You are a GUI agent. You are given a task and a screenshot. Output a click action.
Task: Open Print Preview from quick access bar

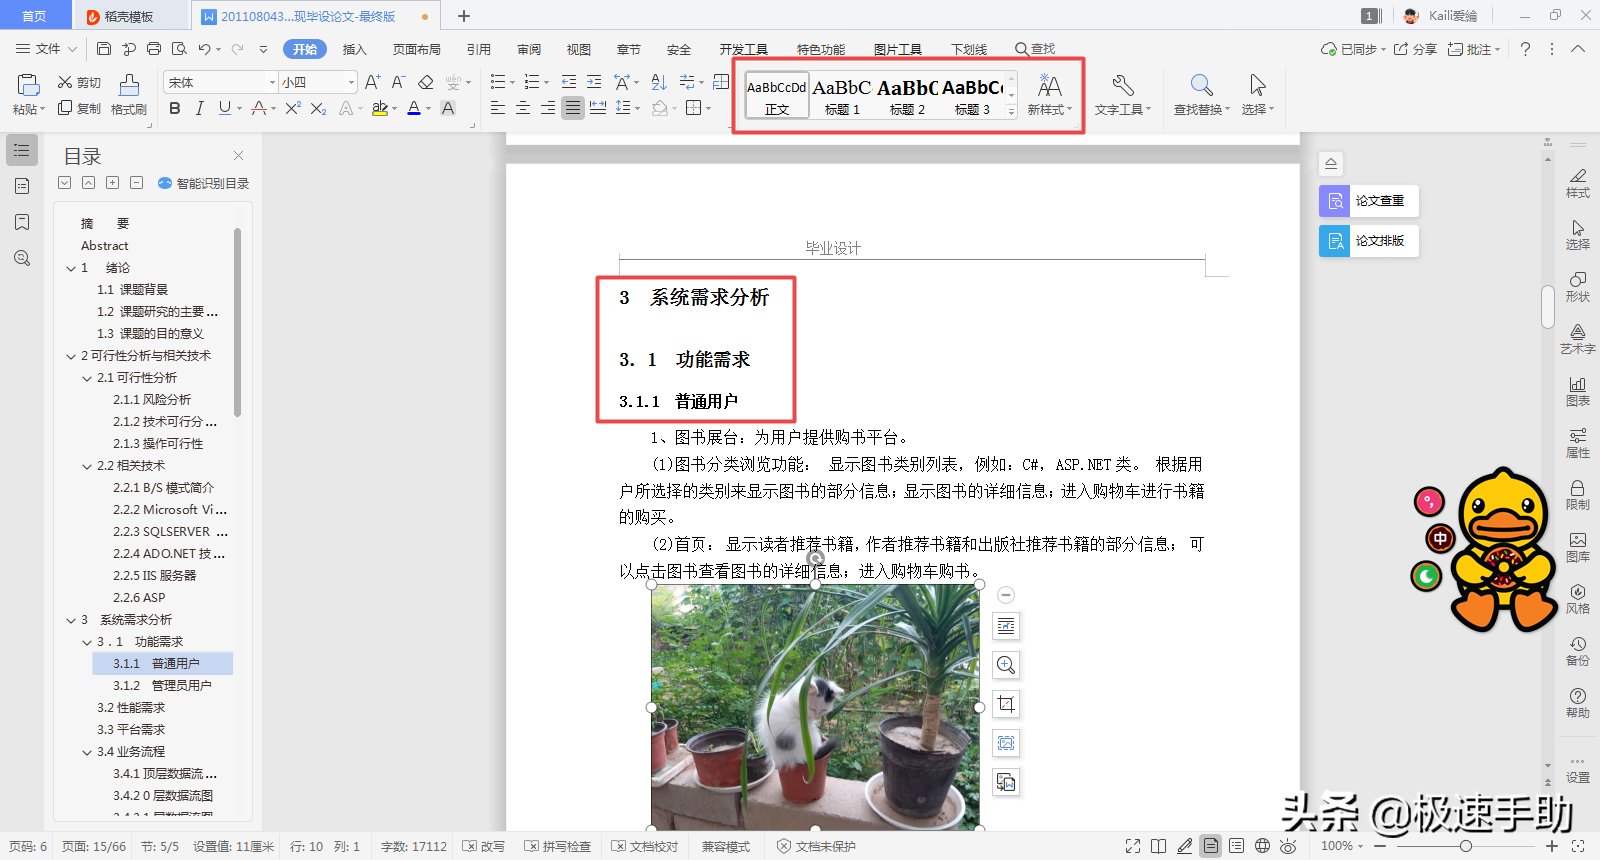(x=179, y=49)
